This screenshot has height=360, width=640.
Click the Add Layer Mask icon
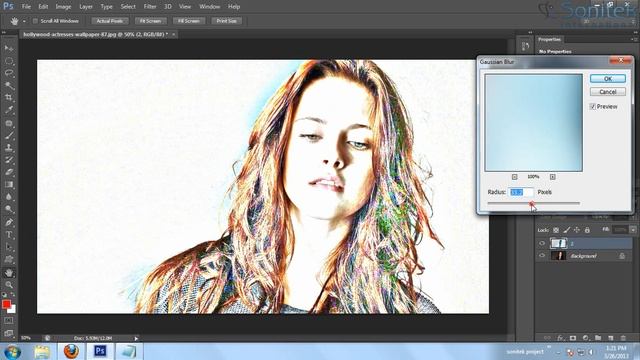click(573, 338)
